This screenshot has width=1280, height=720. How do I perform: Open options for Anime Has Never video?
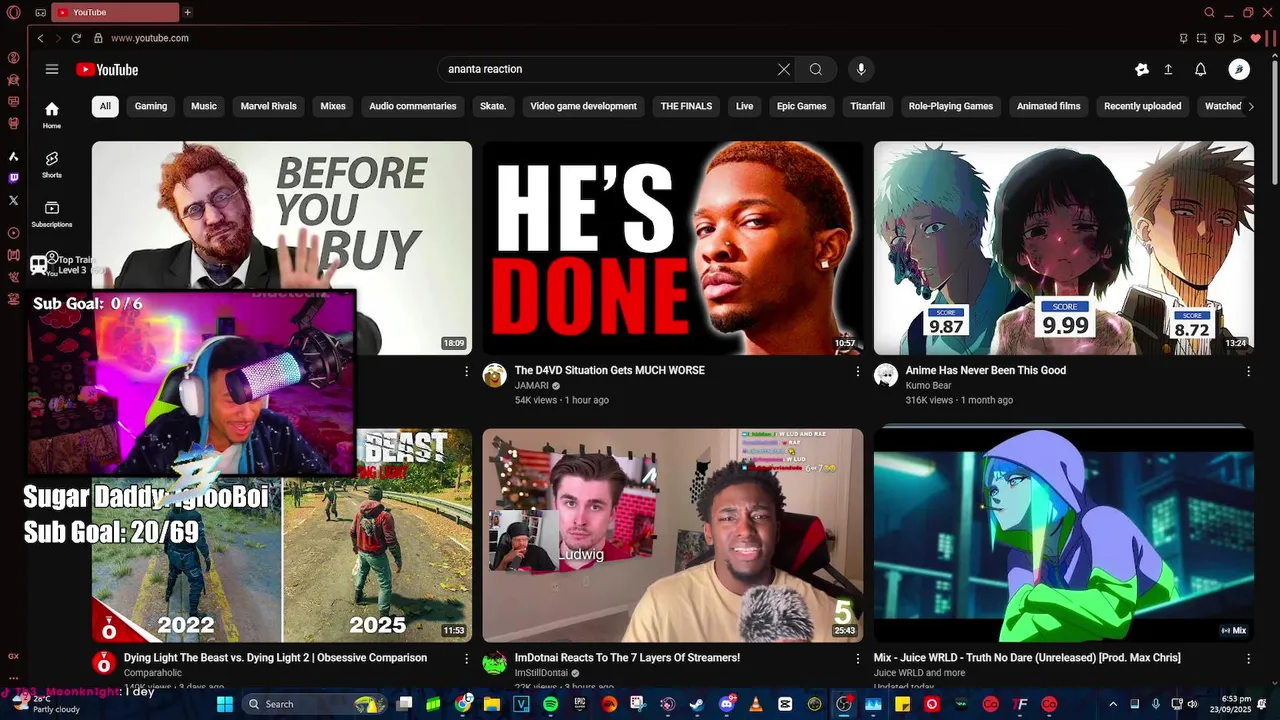(x=1248, y=371)
